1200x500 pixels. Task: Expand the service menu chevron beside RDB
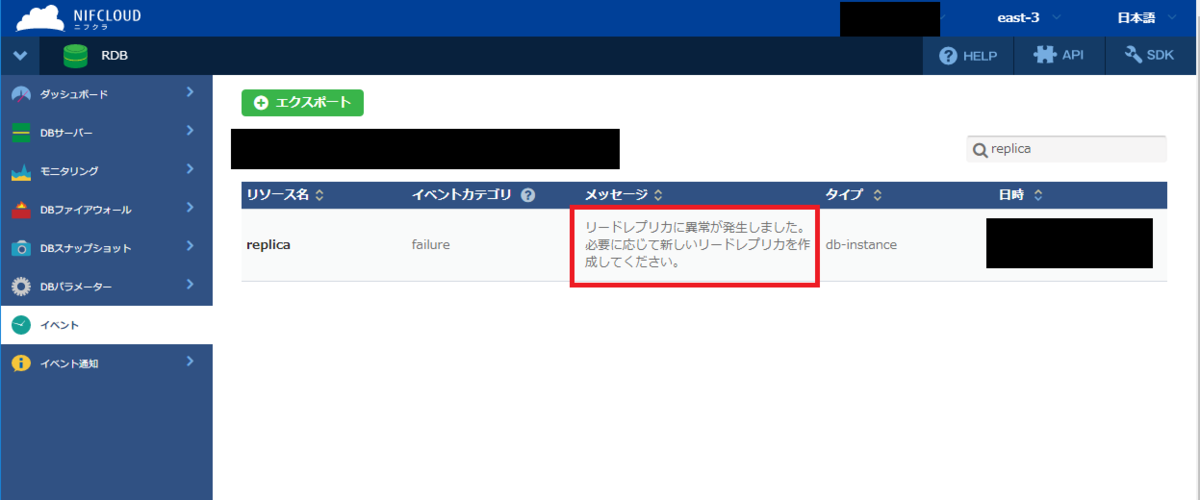point(20,56)
